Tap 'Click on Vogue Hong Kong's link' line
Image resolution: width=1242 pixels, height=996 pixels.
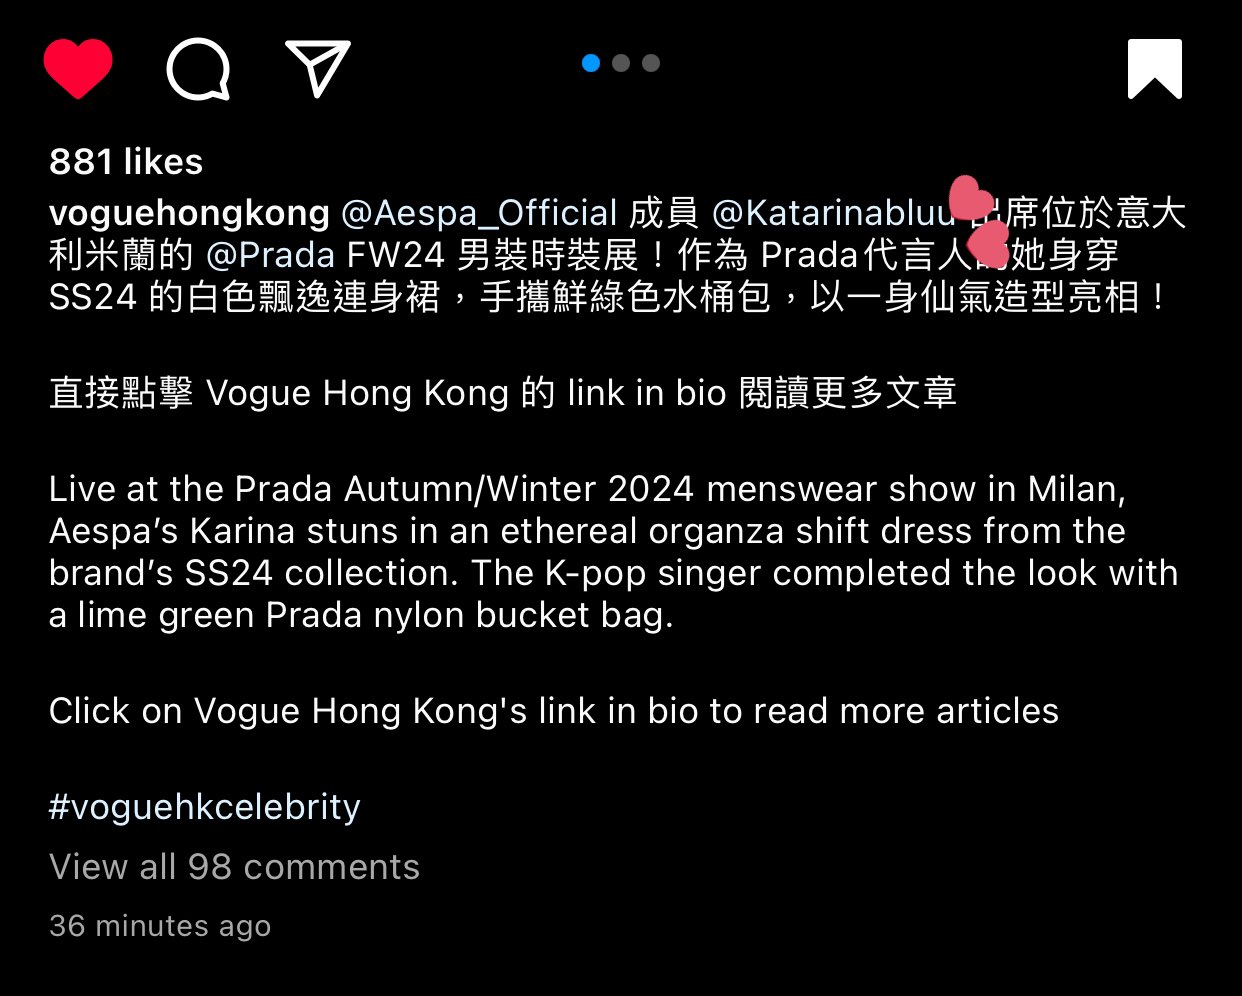click(x=554, y=711)
